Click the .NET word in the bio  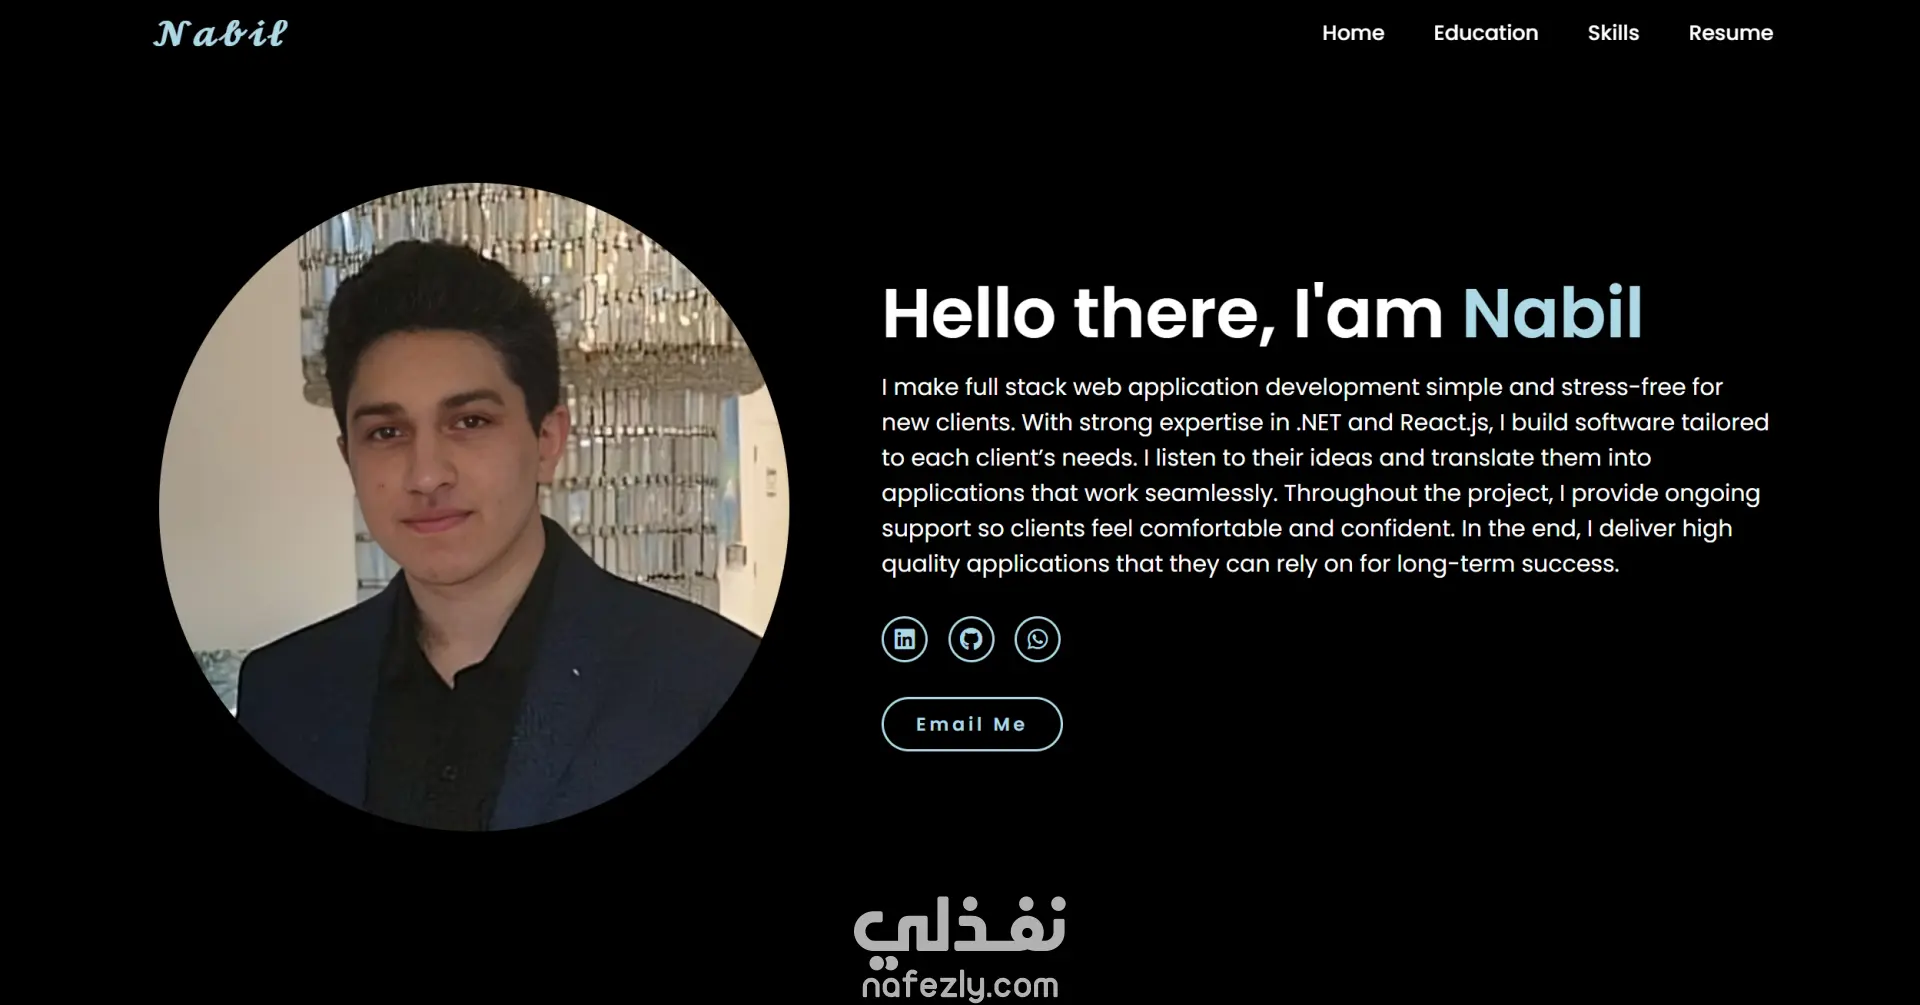pos(1318,423)
